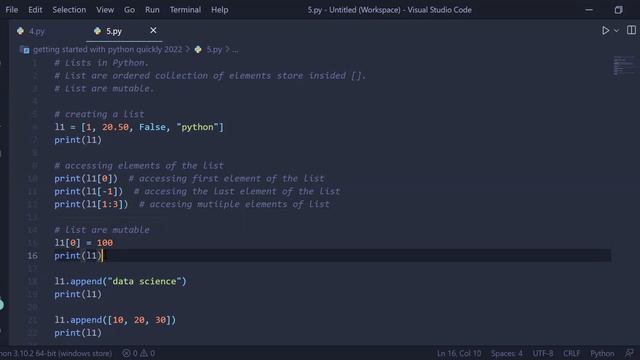Restore down the VS Code window
Viewport: 640px width, 360px height.
pos(618,10)
